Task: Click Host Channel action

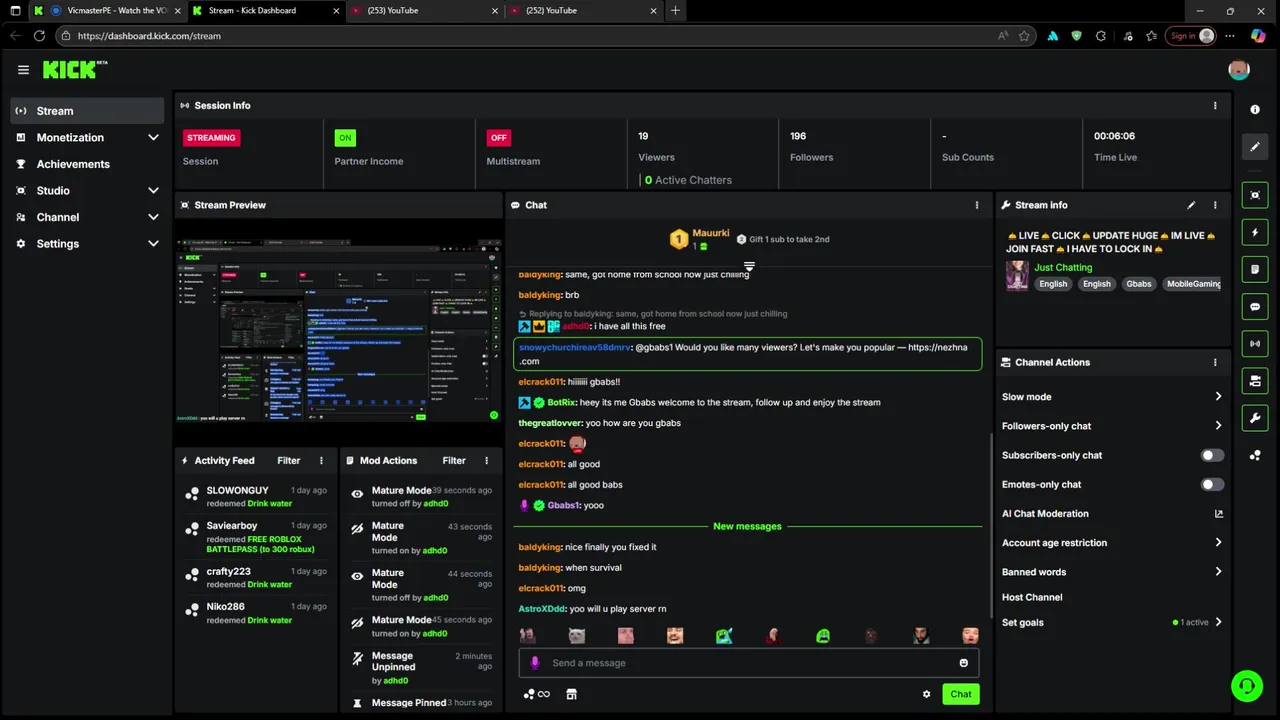Action: coord(1032,598)
